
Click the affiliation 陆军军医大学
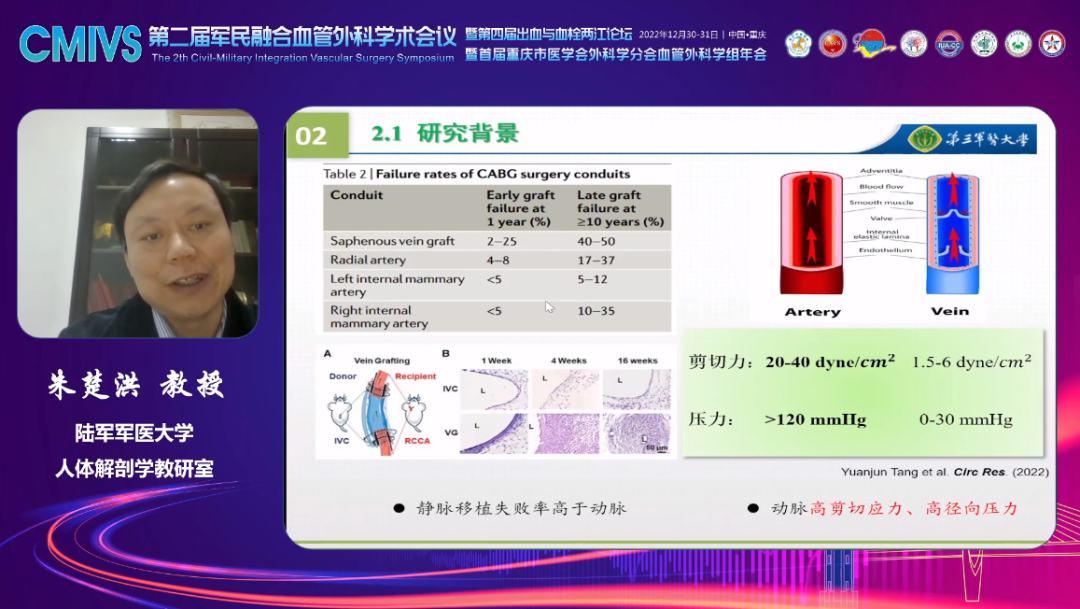134,433
